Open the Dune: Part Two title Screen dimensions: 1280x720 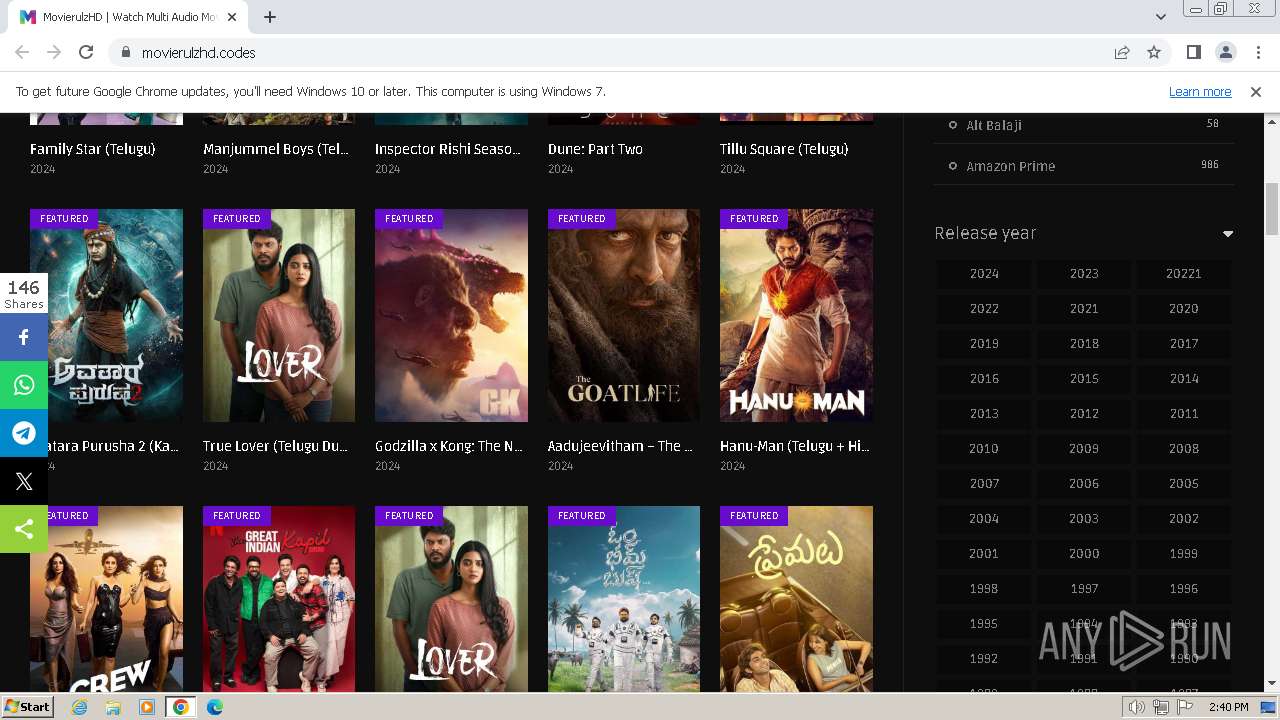pos(595,149)
